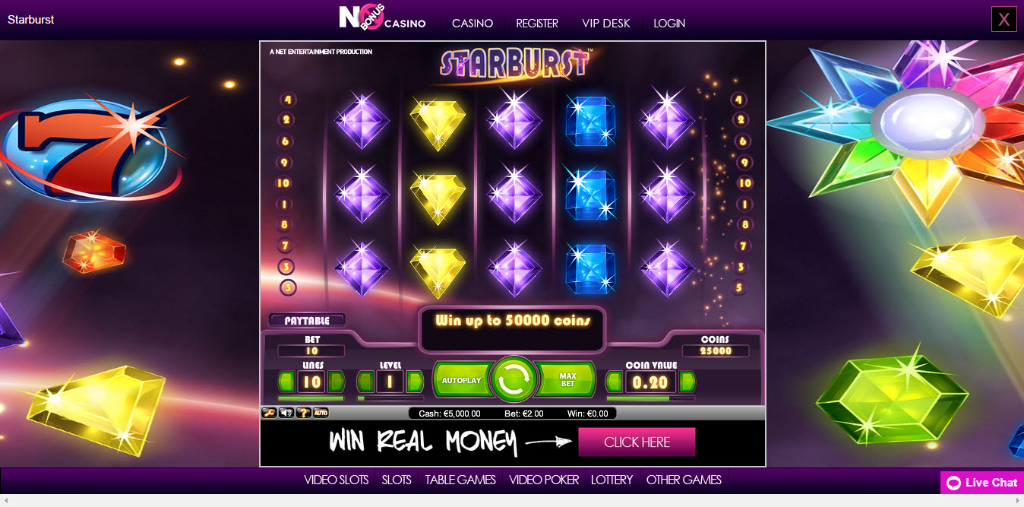
Task: Decrease Coin Value with left arrow
Action: tap(614, 382)
